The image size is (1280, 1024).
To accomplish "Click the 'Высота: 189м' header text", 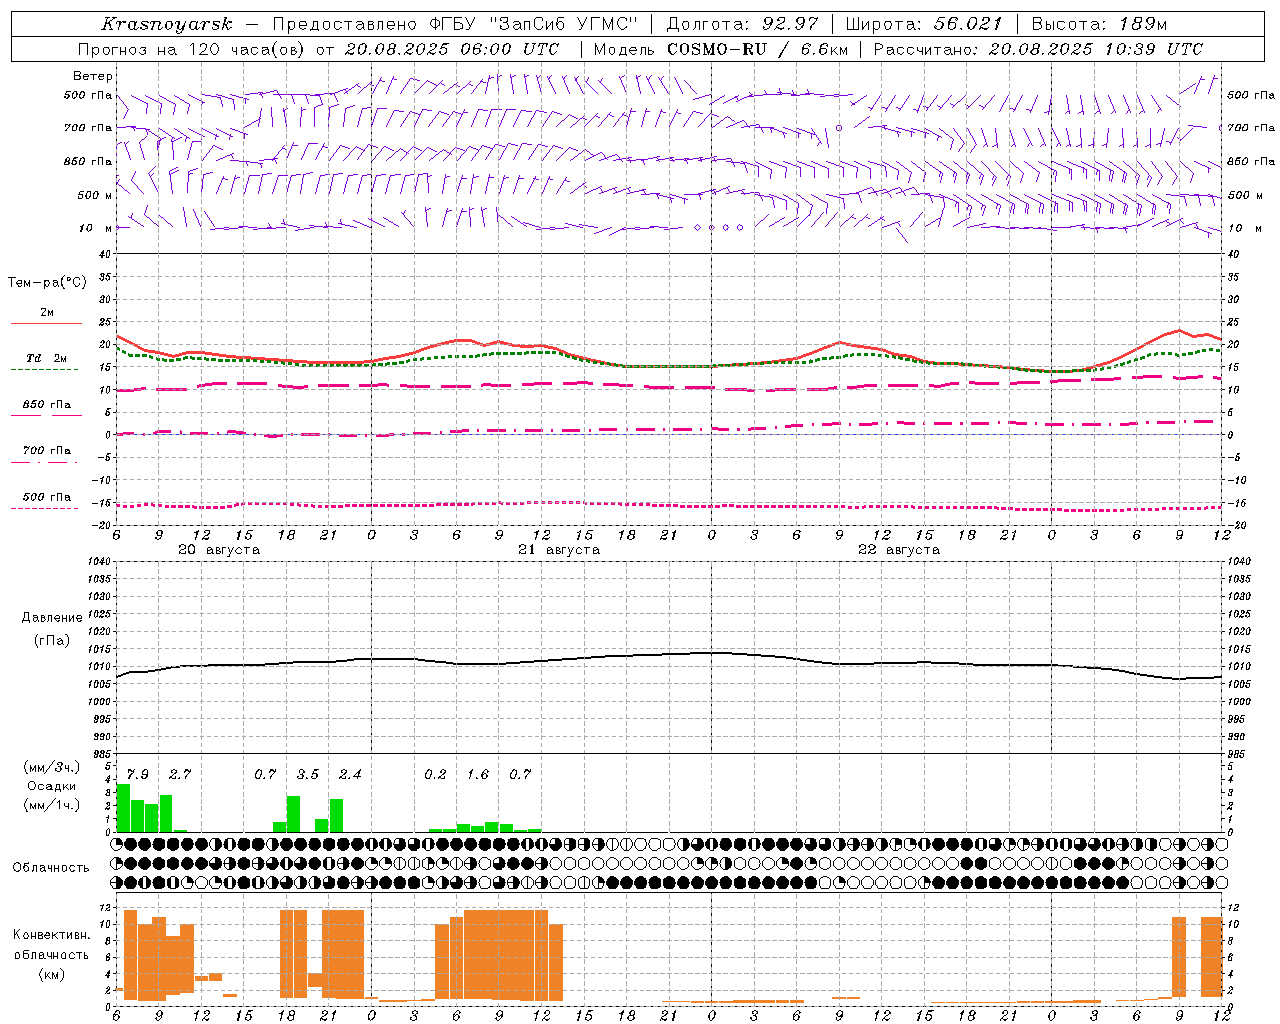I will (1099, 24).
